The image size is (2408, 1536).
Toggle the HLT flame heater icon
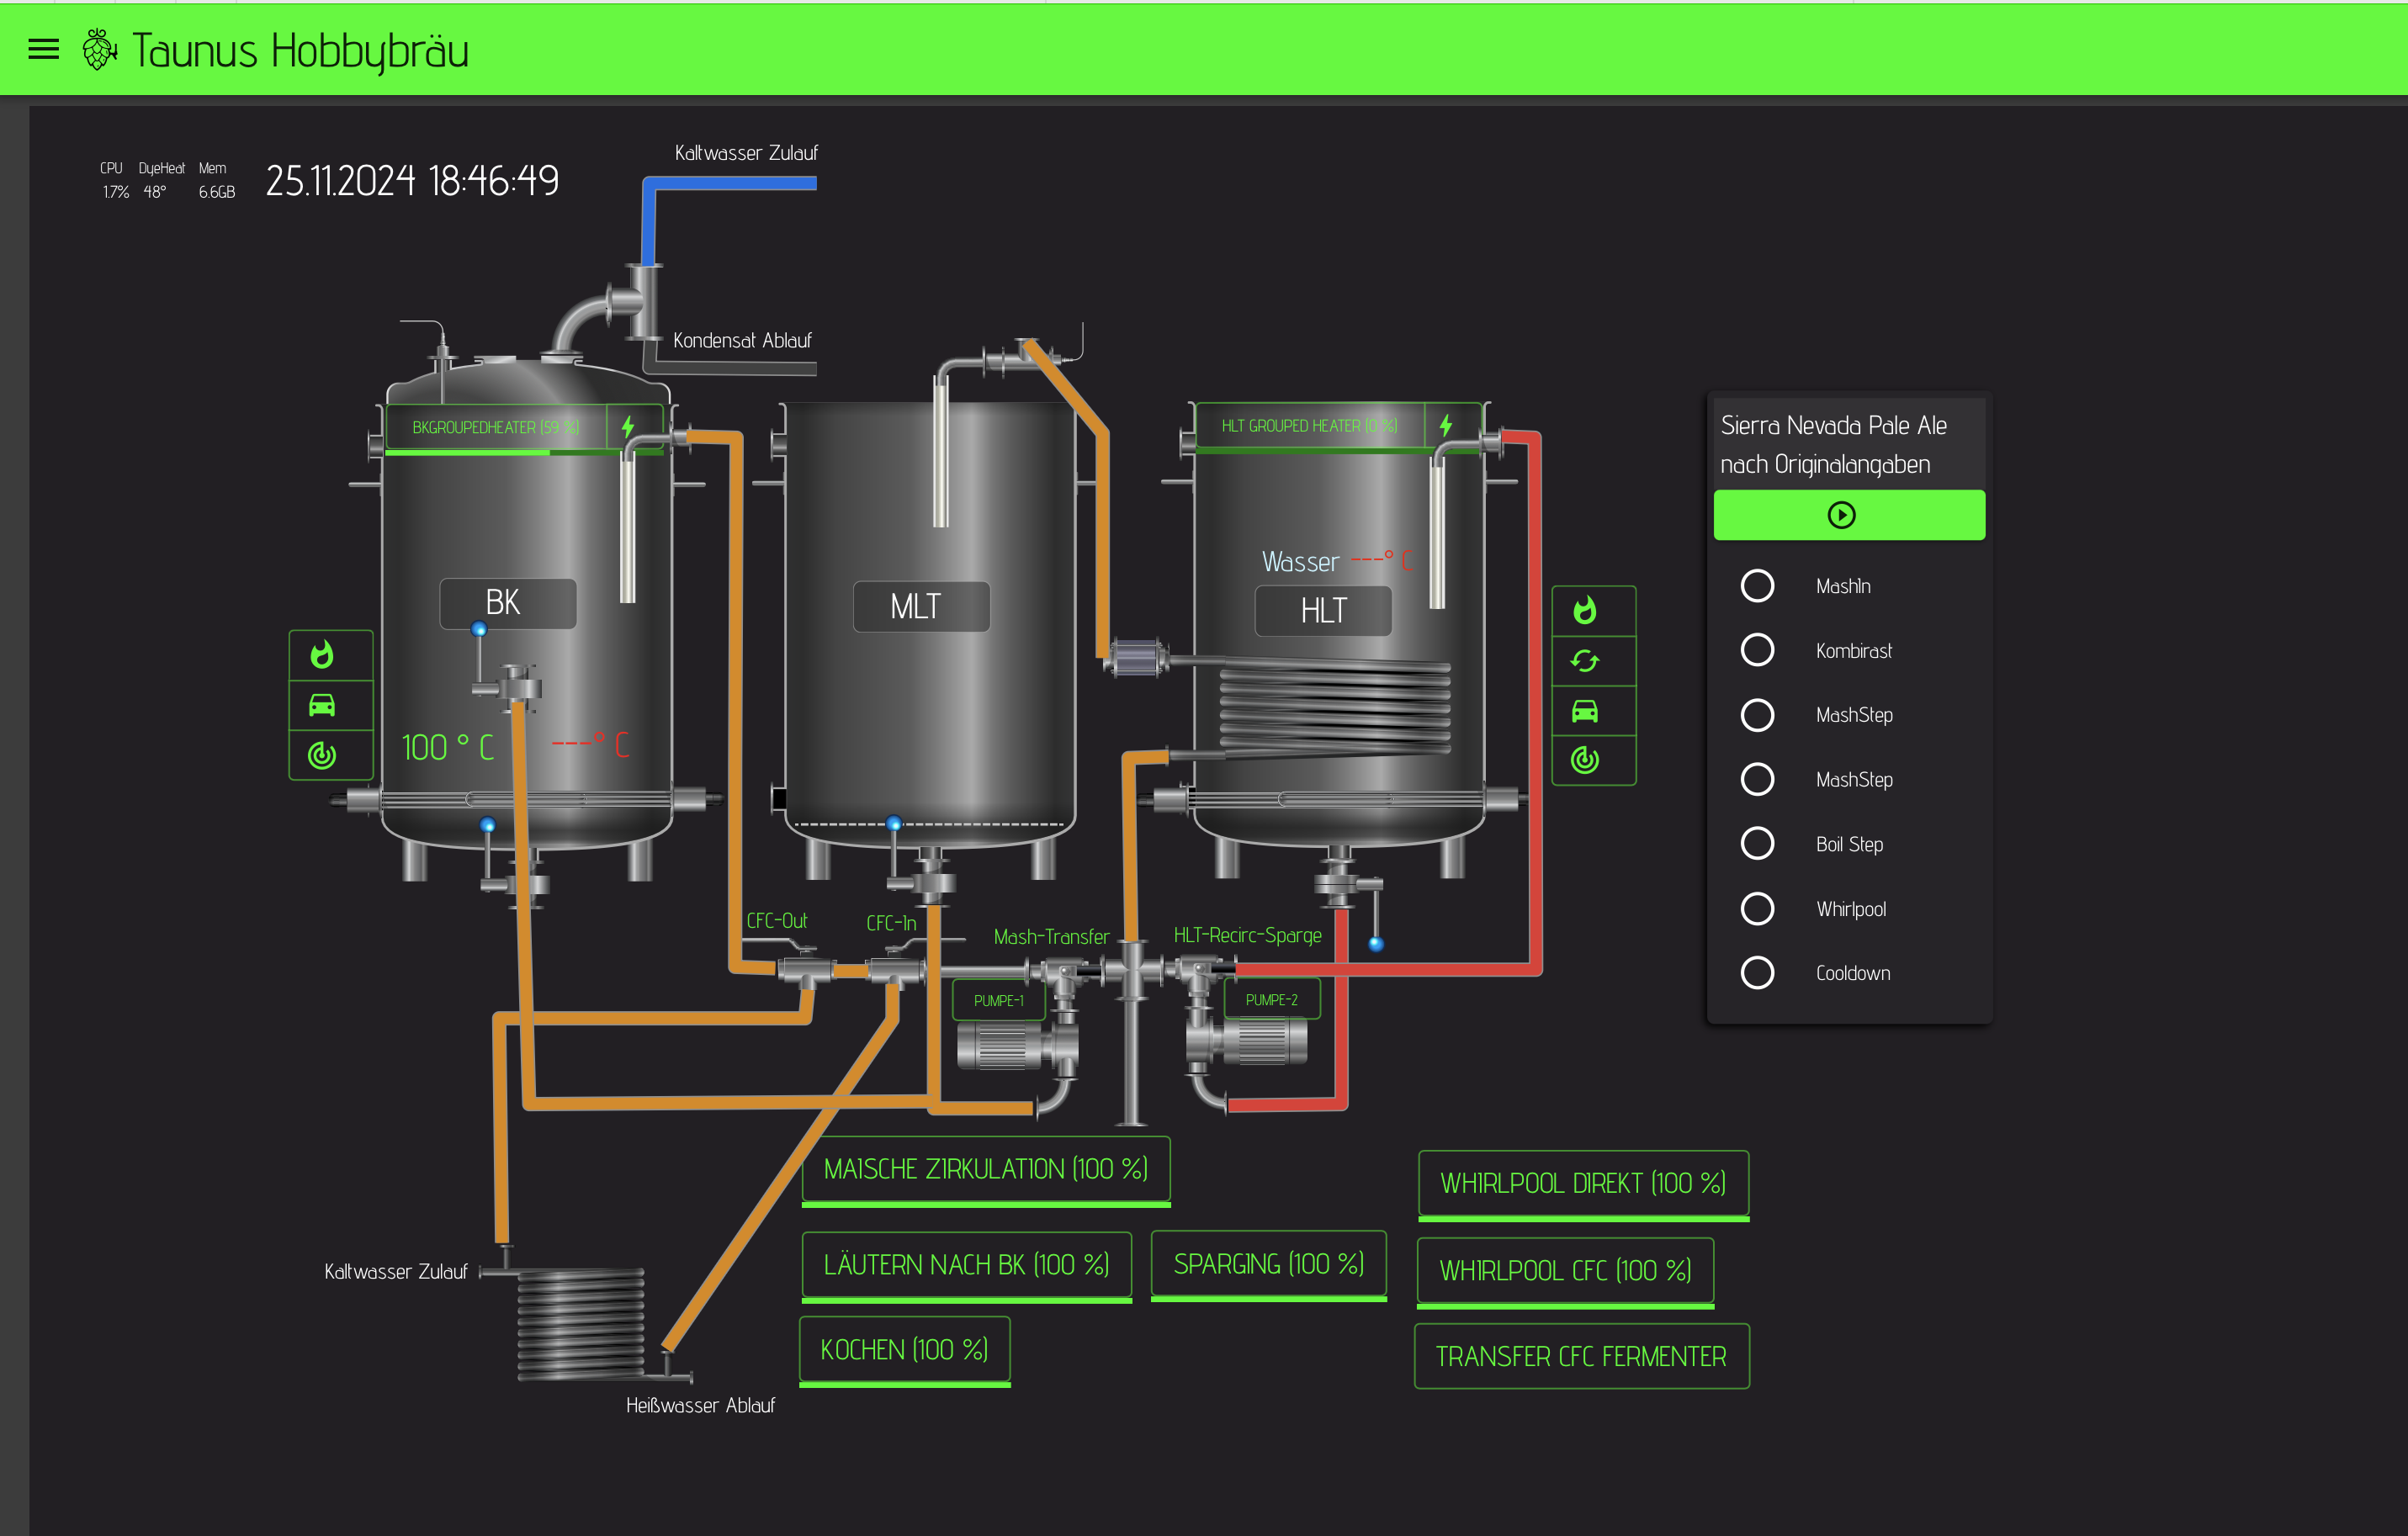click(1585, 610)
